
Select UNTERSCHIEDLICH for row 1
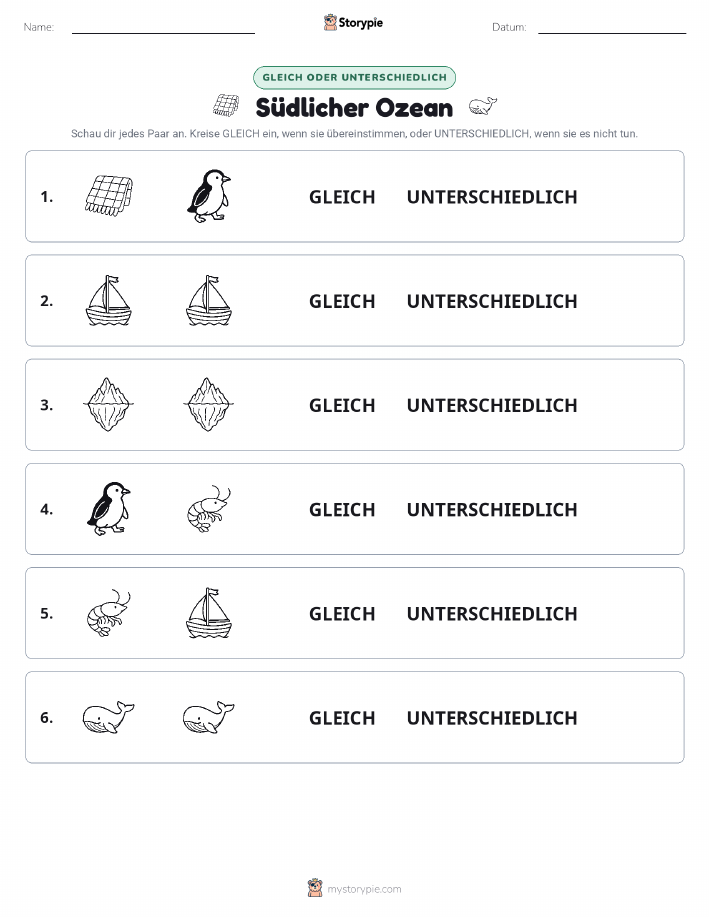click(492, 197)
